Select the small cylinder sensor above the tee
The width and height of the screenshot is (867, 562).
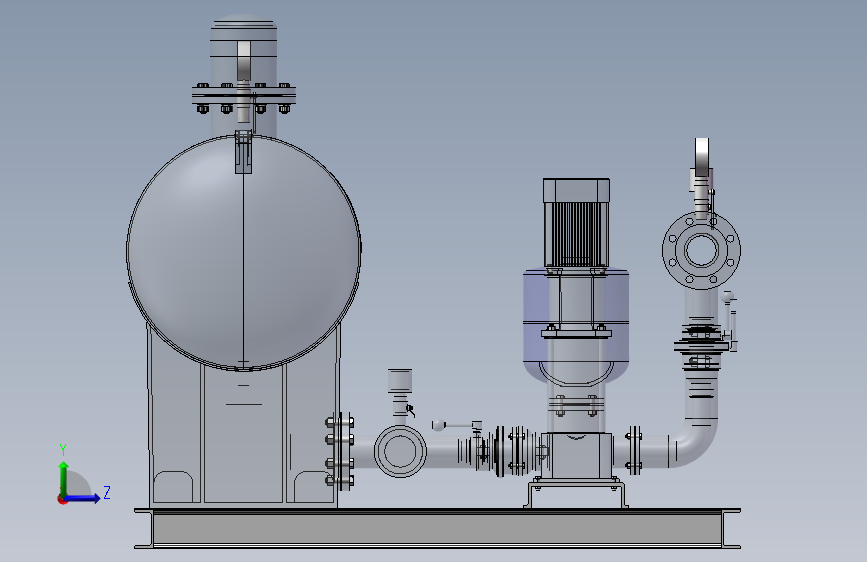400,381
